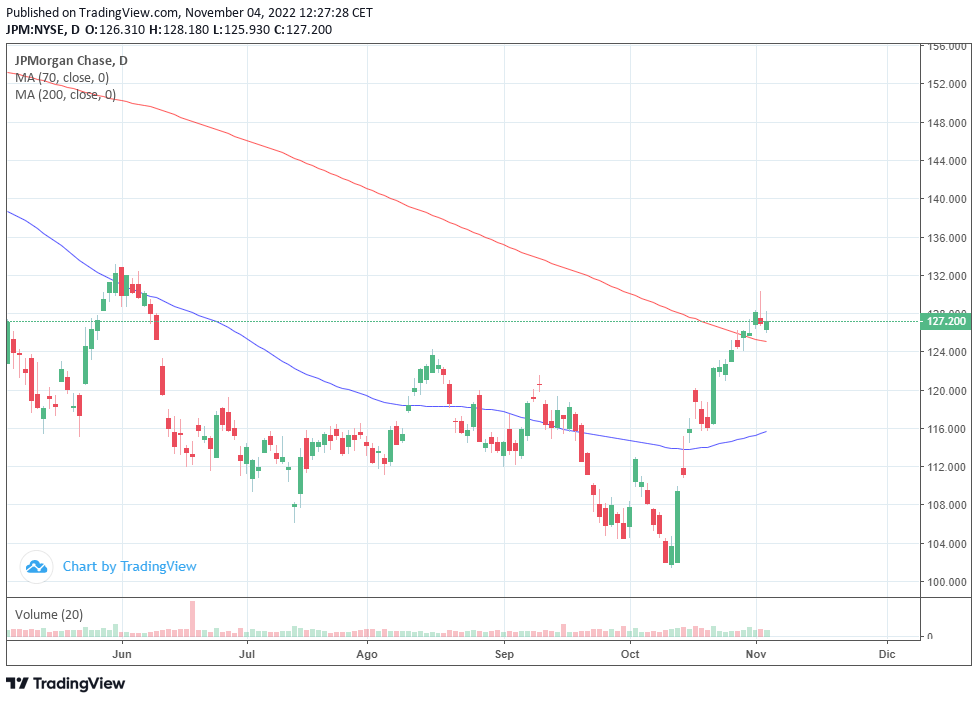This screenshot has width=978, height=702.
Task: Select the JPMorgan Chase, D chart title
Action: coord(70,61)
